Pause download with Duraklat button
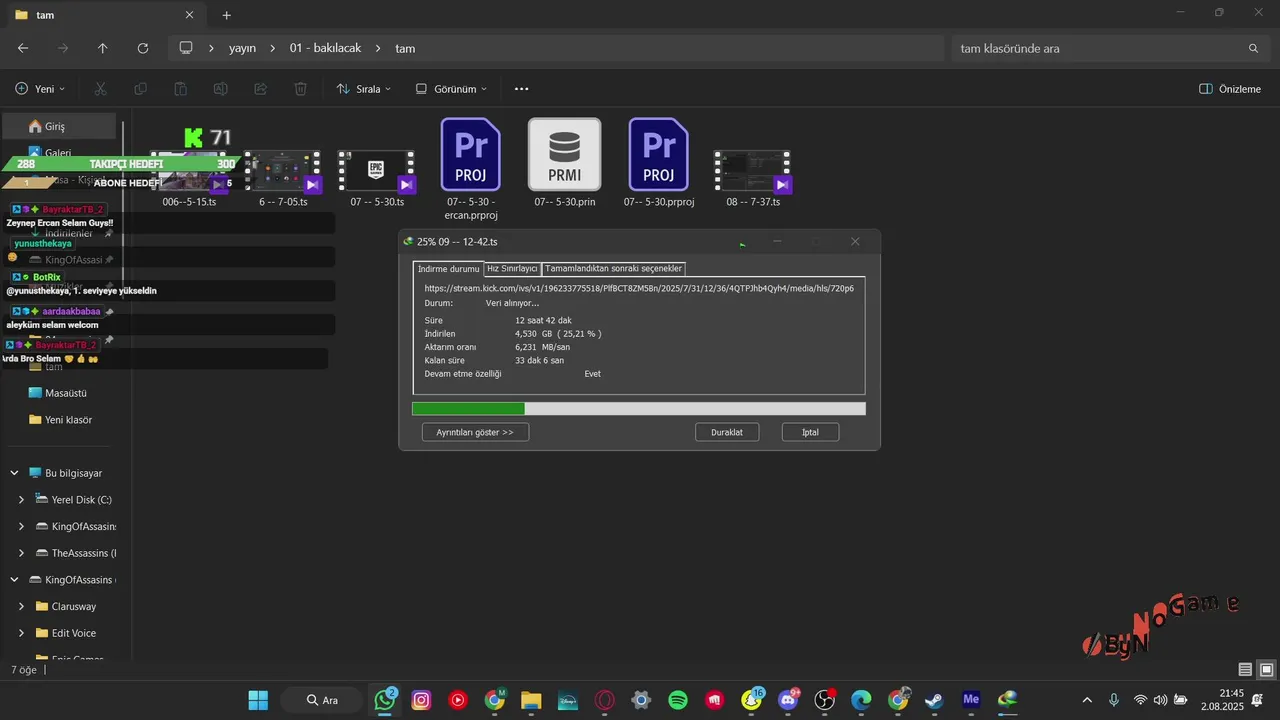 point(727,432)
